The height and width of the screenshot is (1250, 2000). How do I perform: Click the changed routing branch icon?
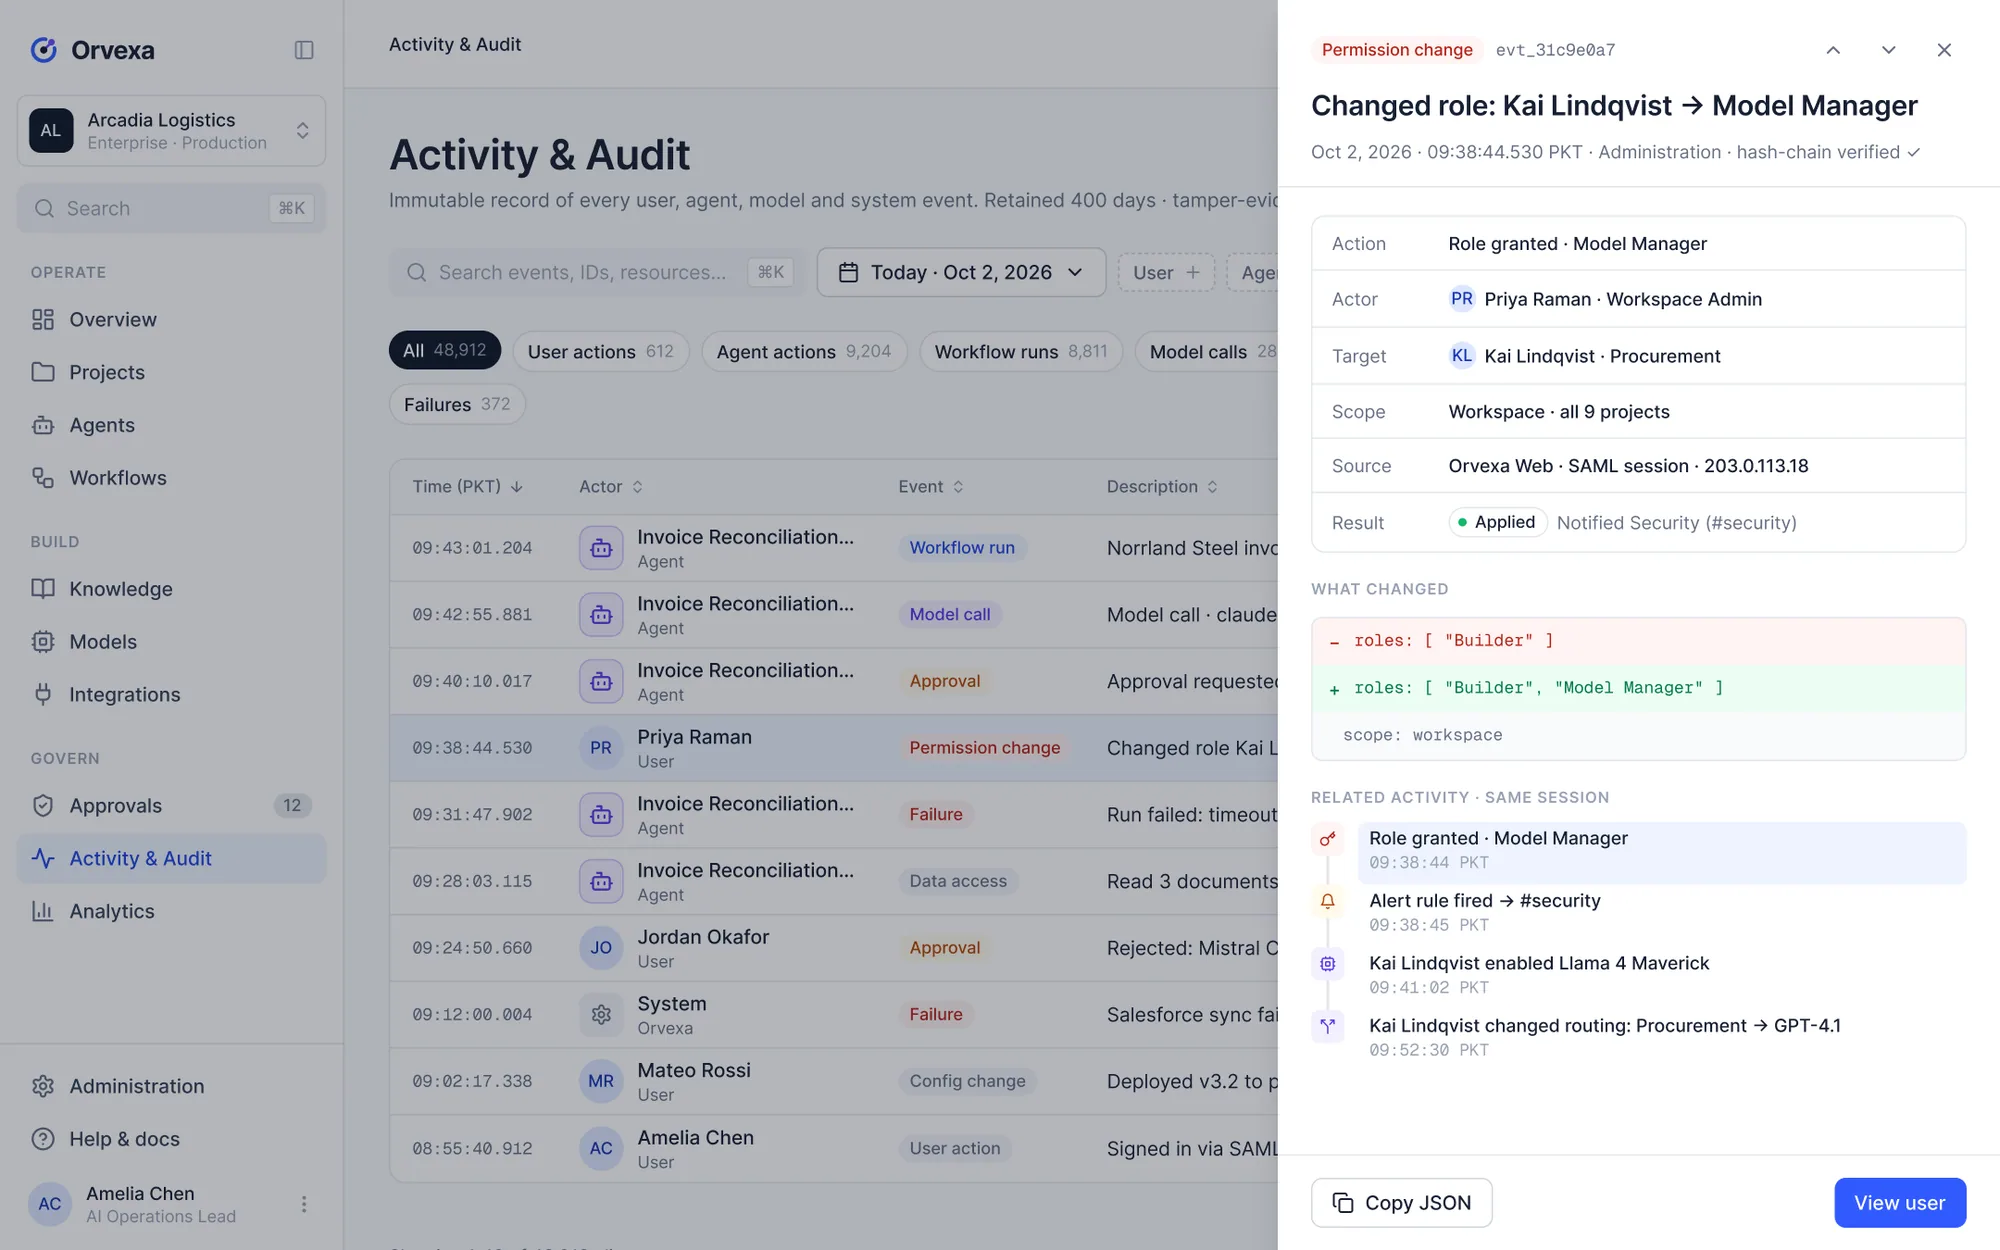tap(1328, 1026)
